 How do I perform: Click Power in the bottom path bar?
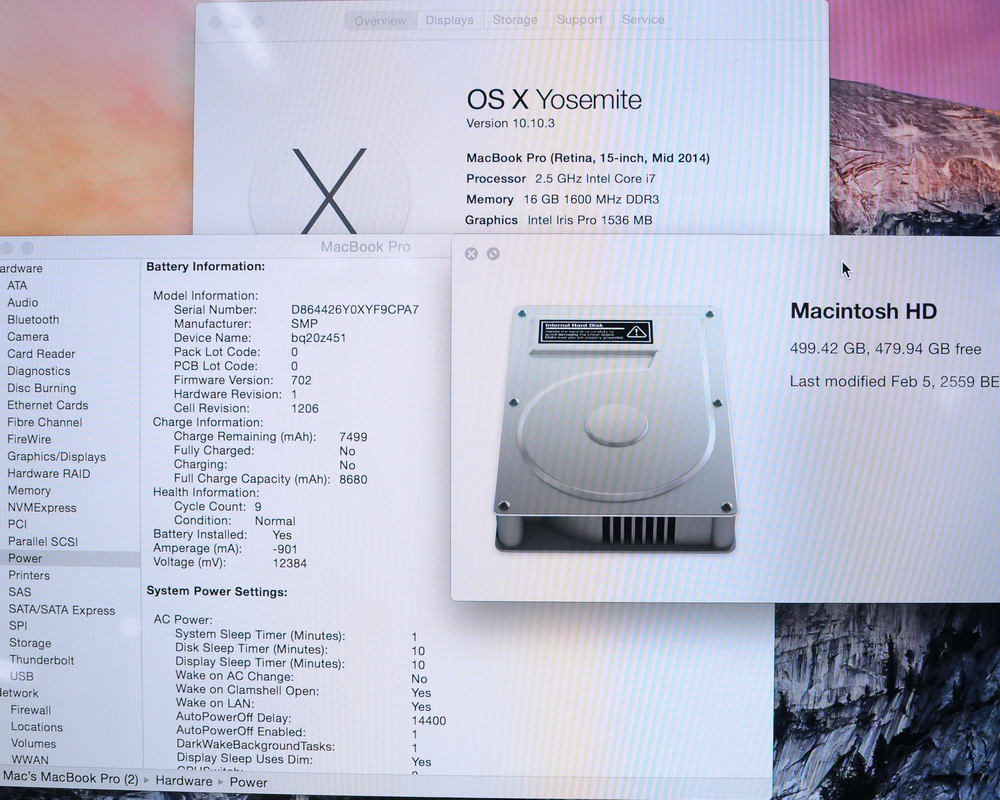pos(248,782)
